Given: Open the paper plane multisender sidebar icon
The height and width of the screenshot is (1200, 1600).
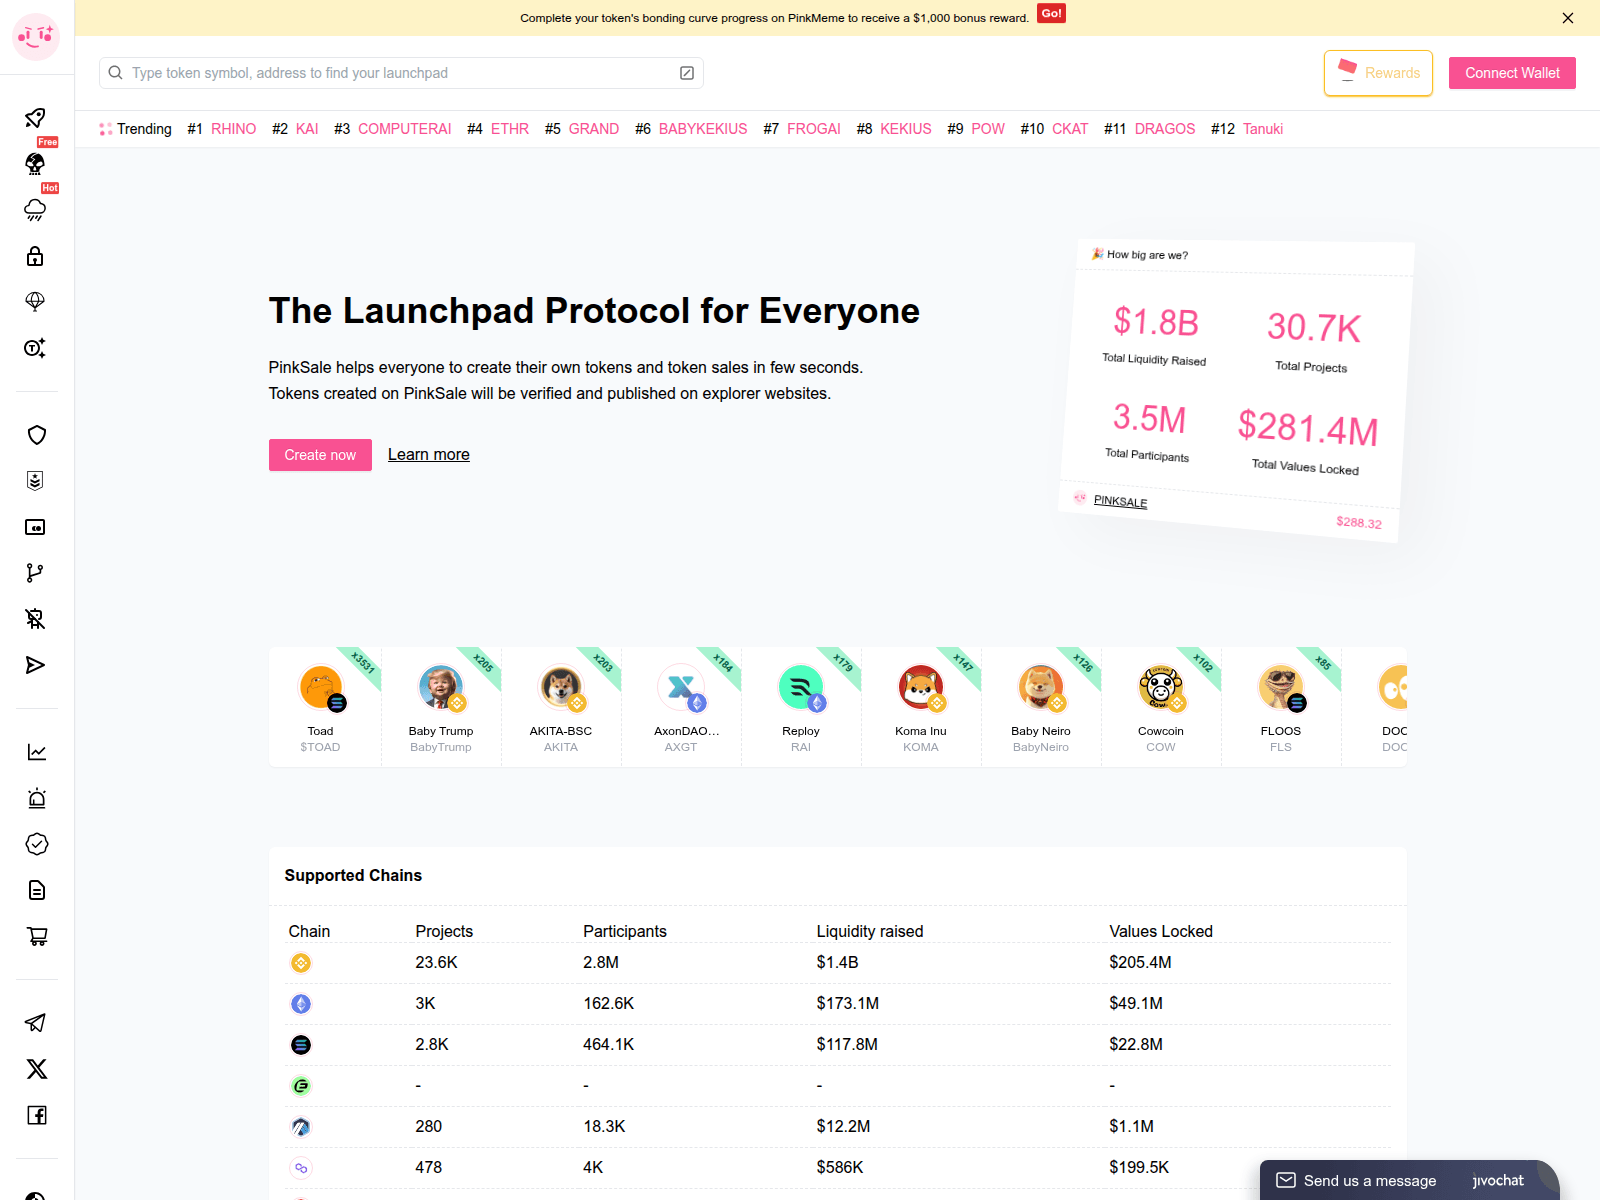Looking at the screenshot, I should click(35, 665).
